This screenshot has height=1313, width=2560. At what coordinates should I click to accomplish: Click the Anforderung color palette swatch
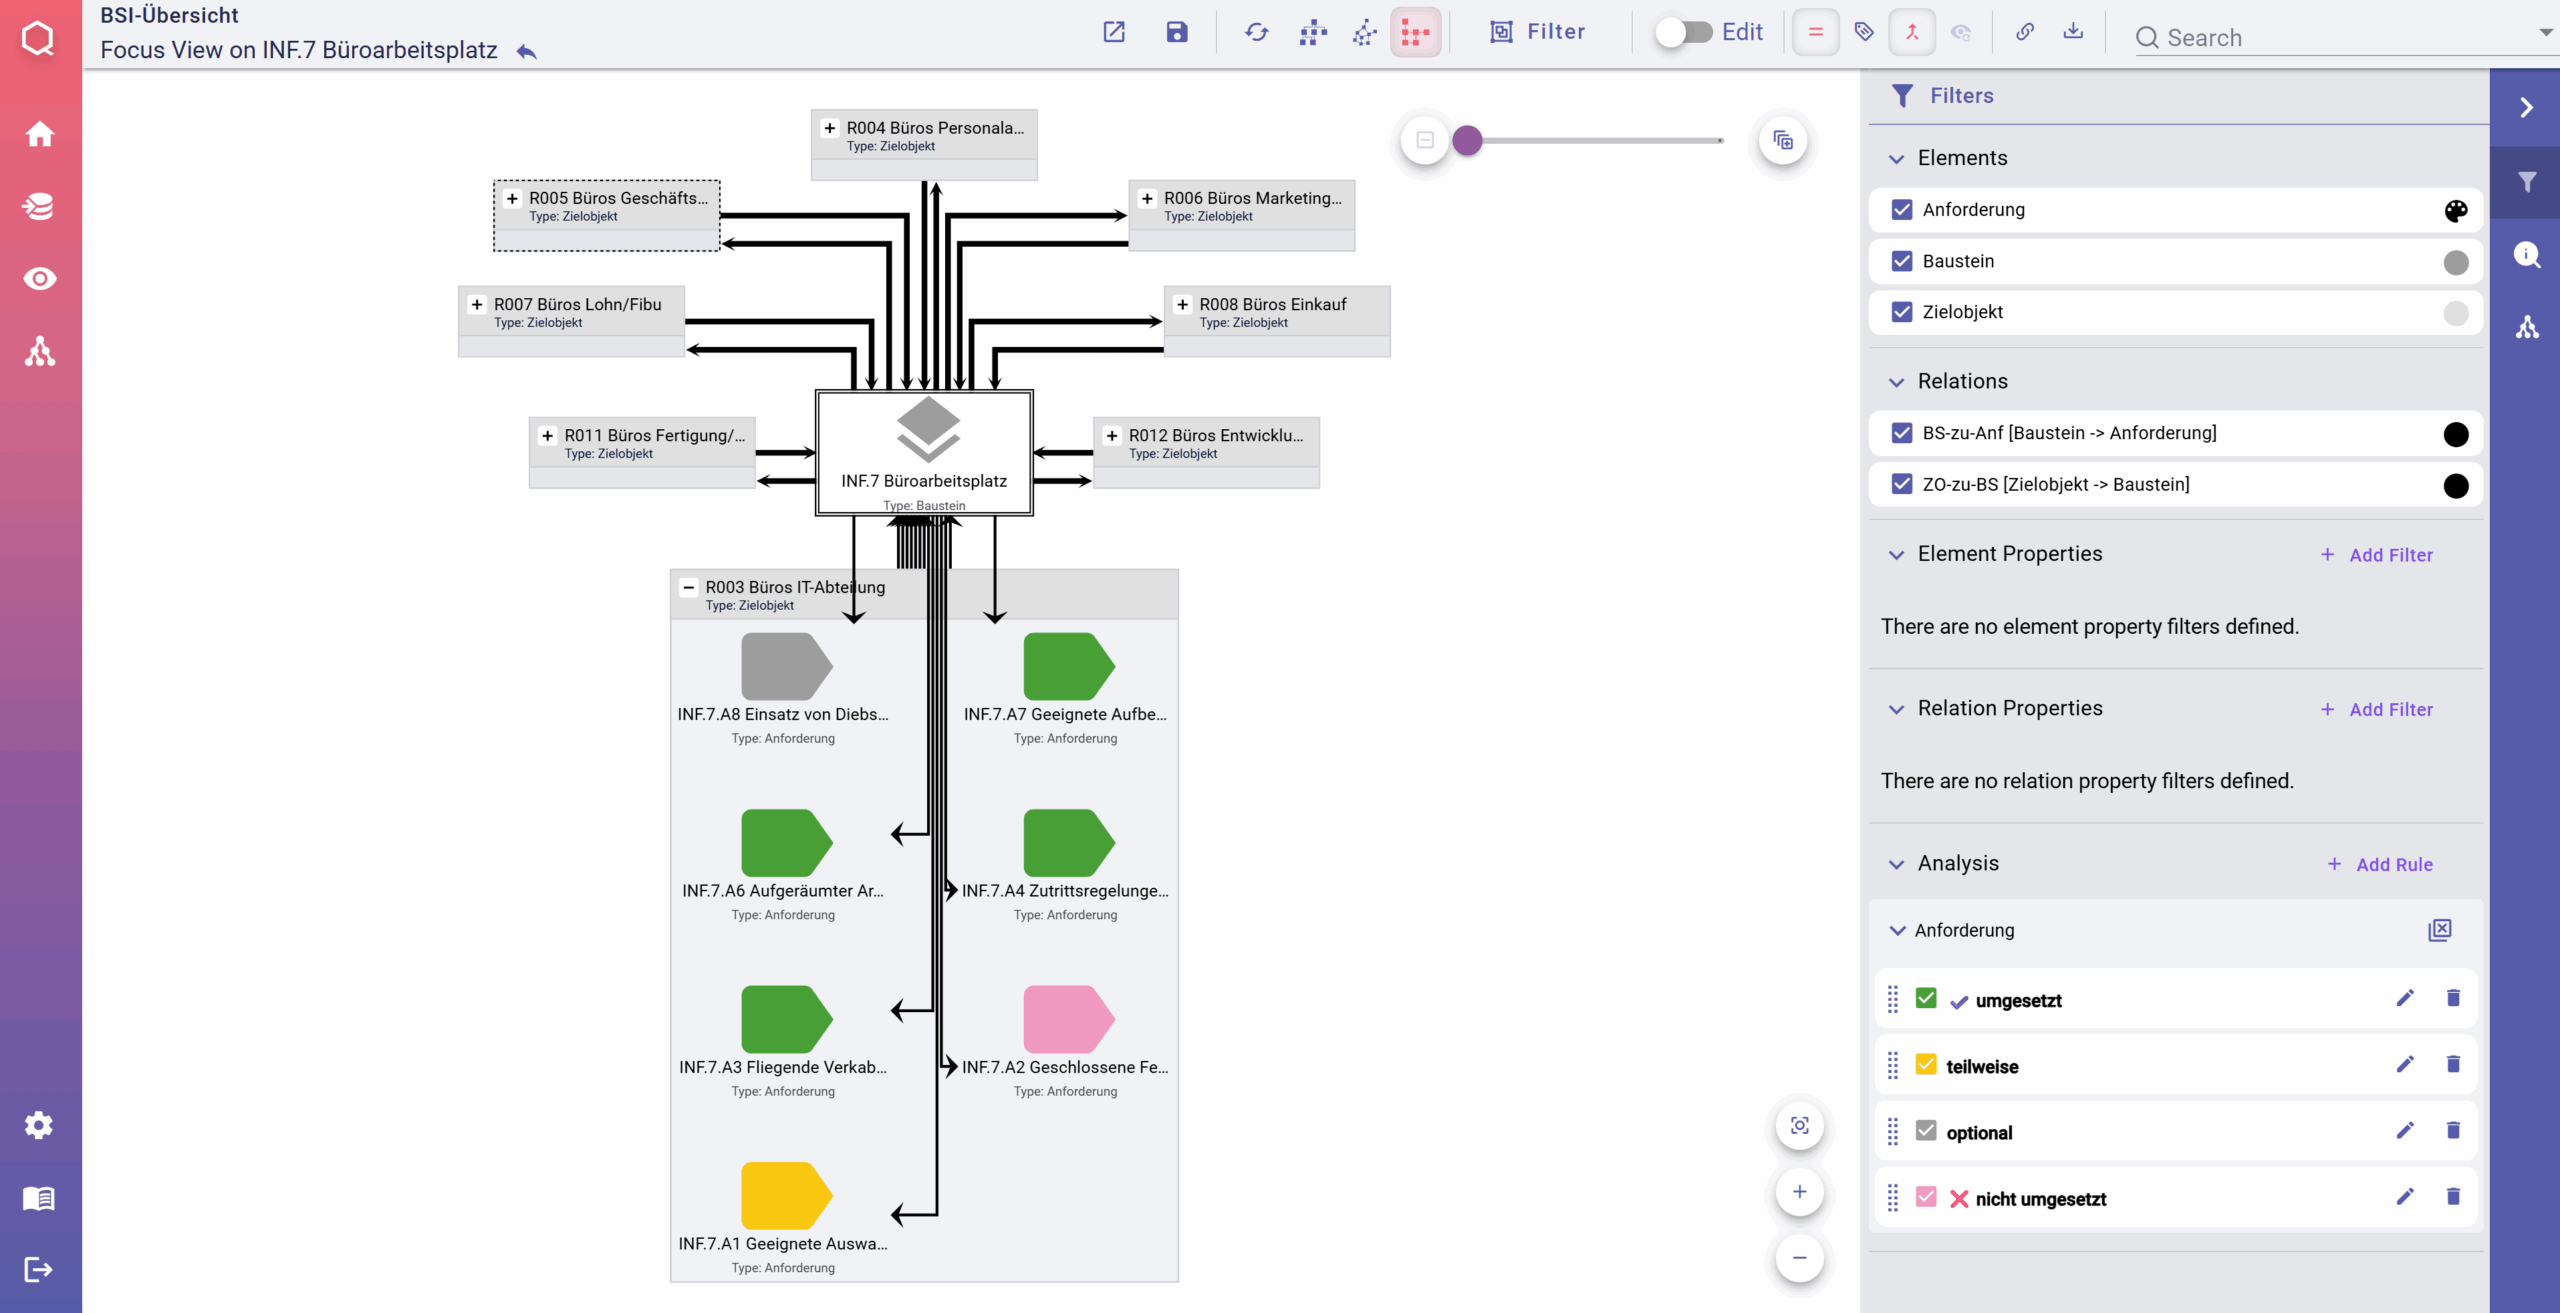(x=2456, y=210)
